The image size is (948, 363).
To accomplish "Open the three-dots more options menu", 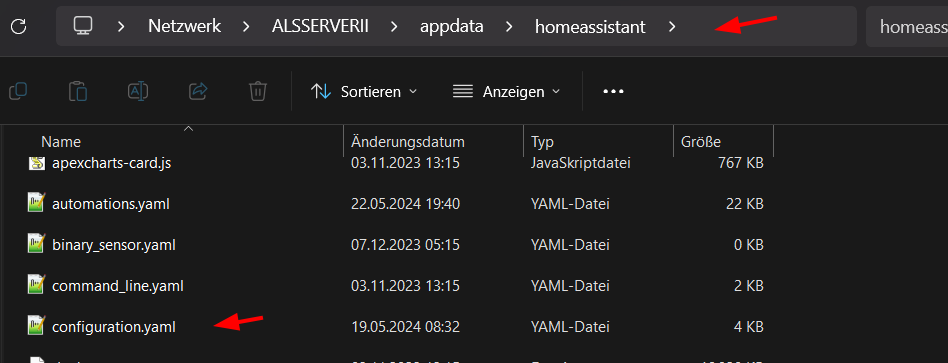I will (613, 91).
